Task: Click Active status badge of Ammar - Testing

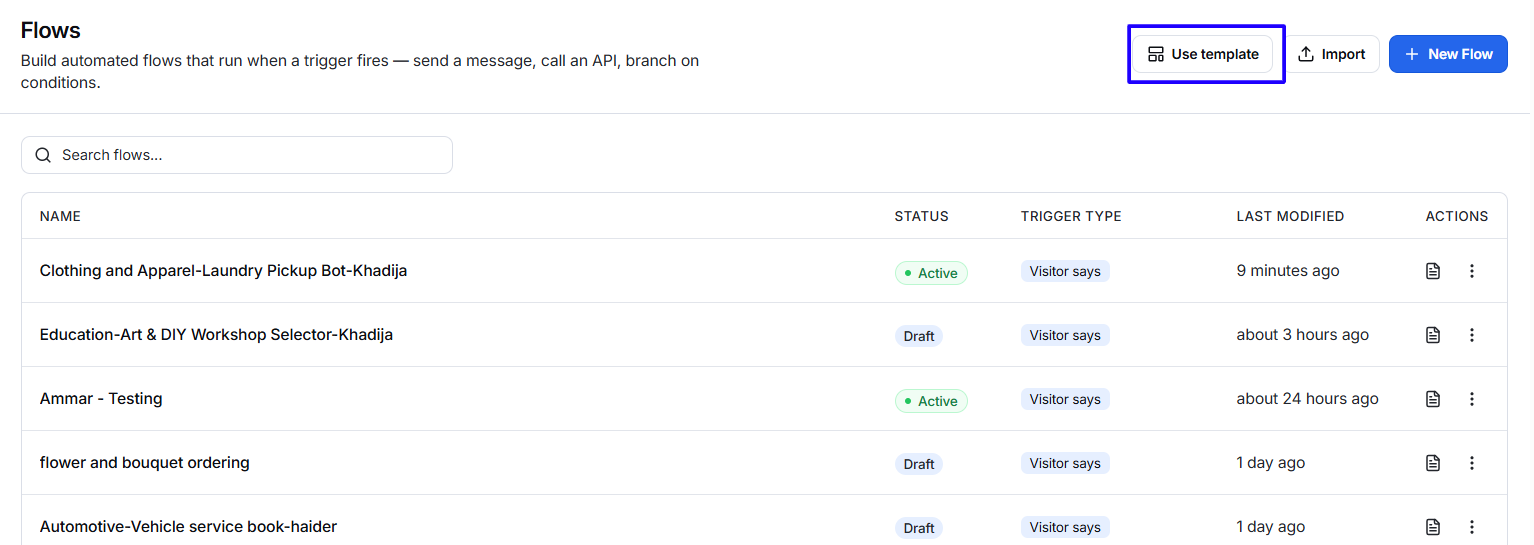Action: pos(931,401)
